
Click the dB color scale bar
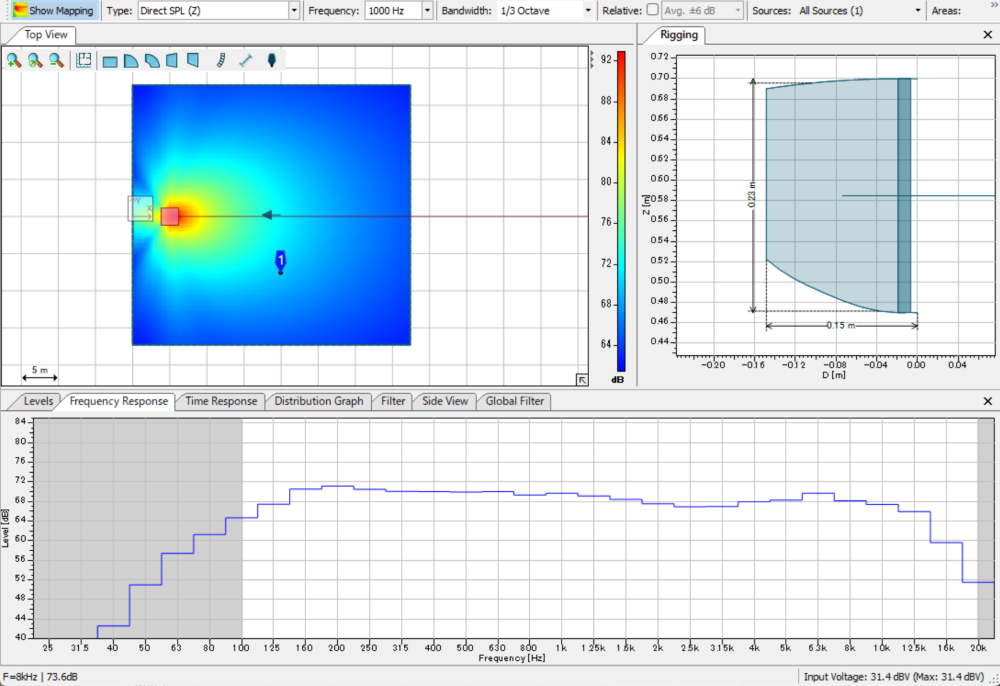point(621,210)
